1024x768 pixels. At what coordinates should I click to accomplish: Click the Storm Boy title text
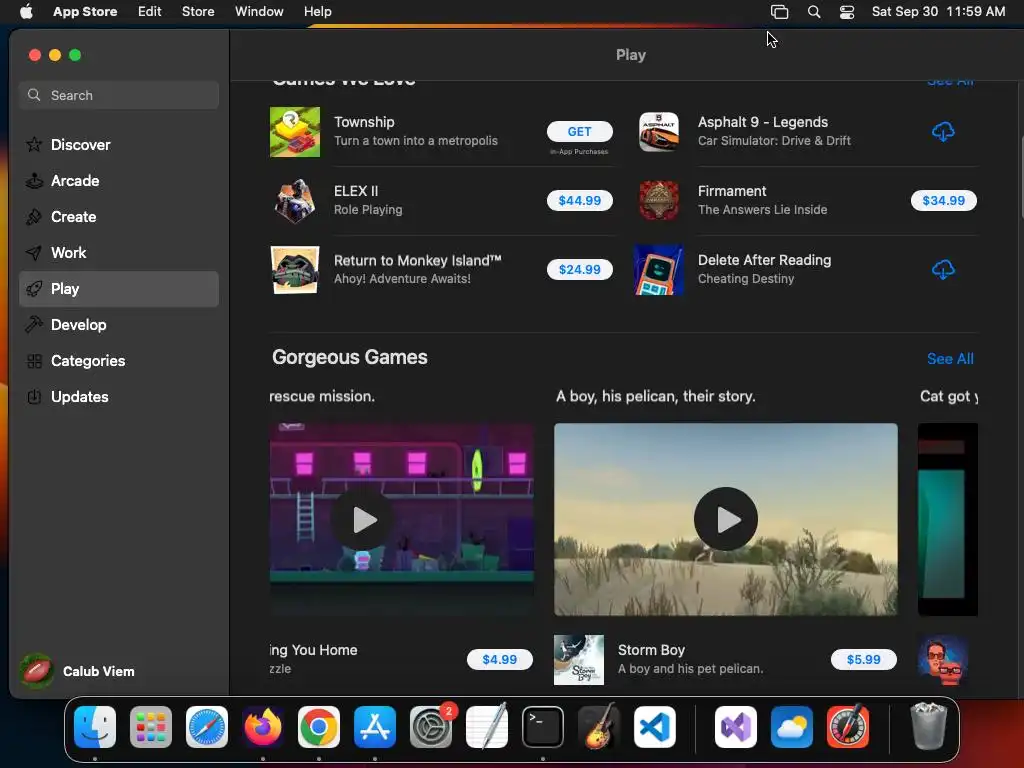(650, 650)
